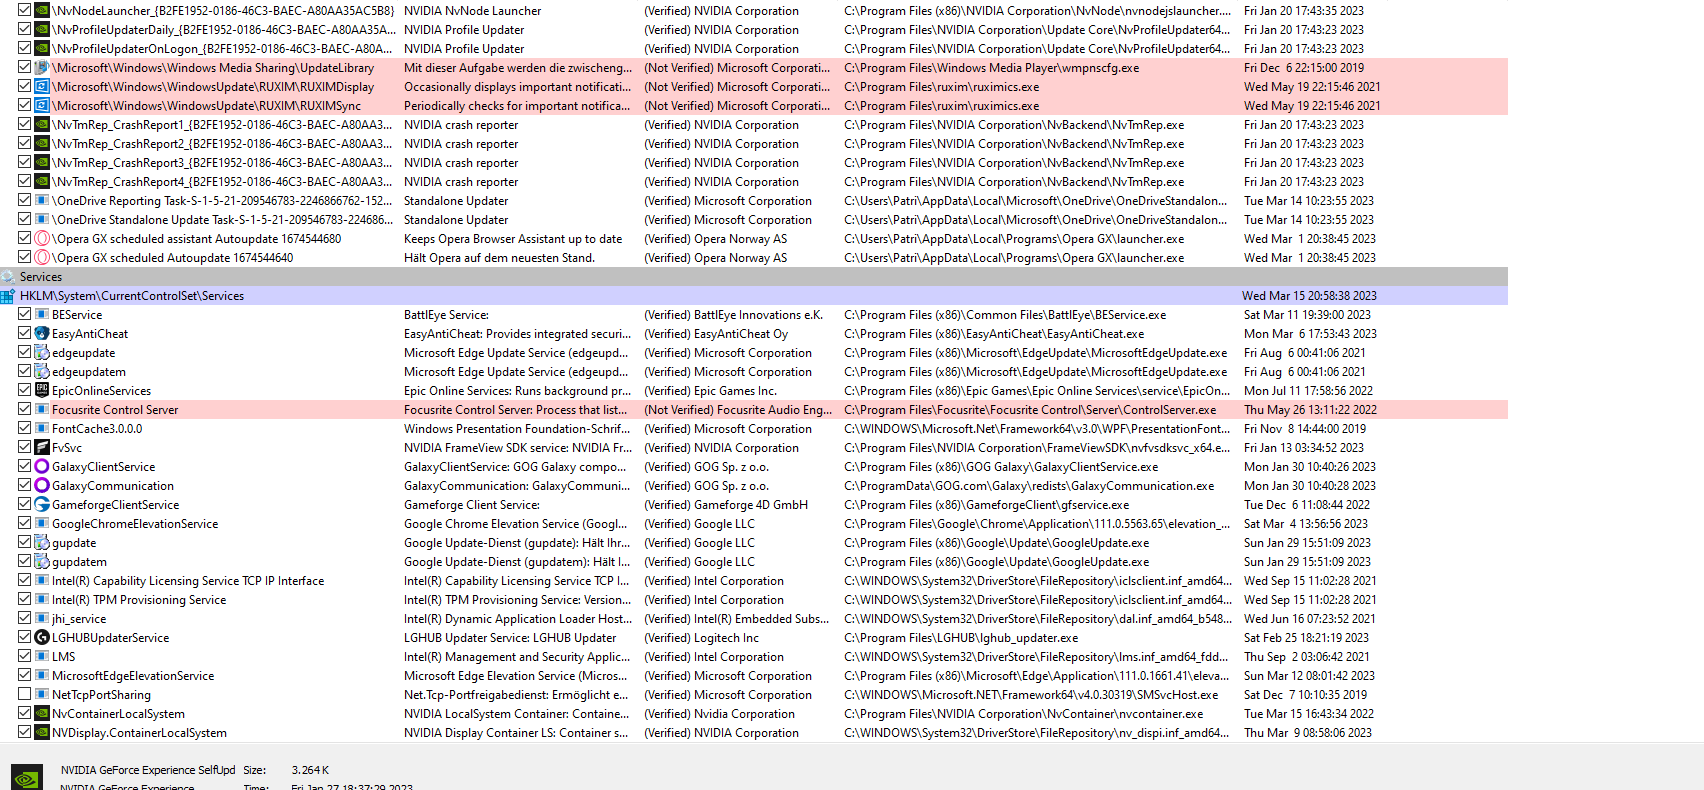Image resolution: width=1704 pixels, height=790 pixels.
Task: Click the RUXIMDisplay entry icon
Action: (x=42, y=87)
